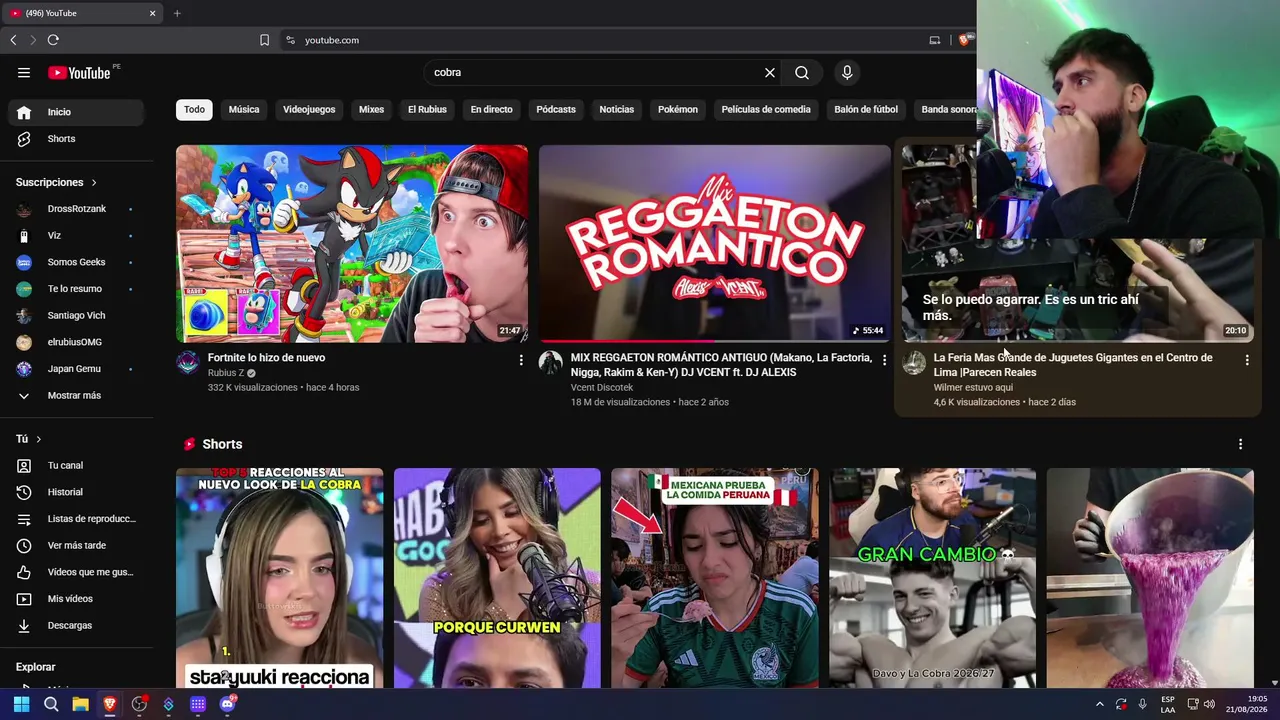Viewport: 1280px width, 720px height.
Task: Select the Todo filter chip
Action: [x=194, y=109]
